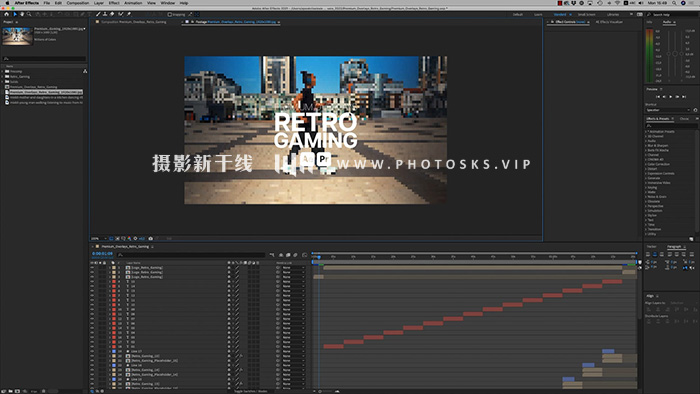Image resolution: width=700 pixels, height=394 pixels.
Task: Click the snapshot camera icon below viewer
Action: 150,239
